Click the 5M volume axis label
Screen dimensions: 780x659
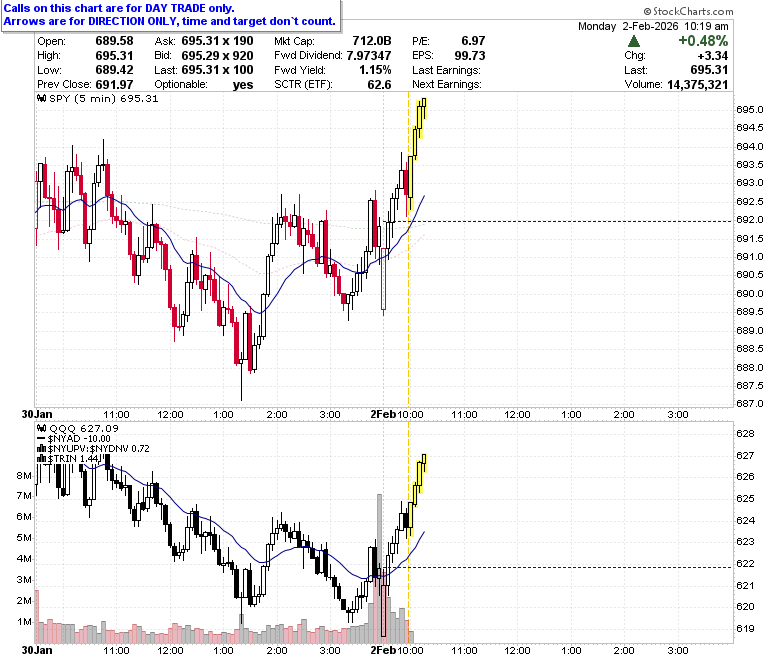(24, 538)
